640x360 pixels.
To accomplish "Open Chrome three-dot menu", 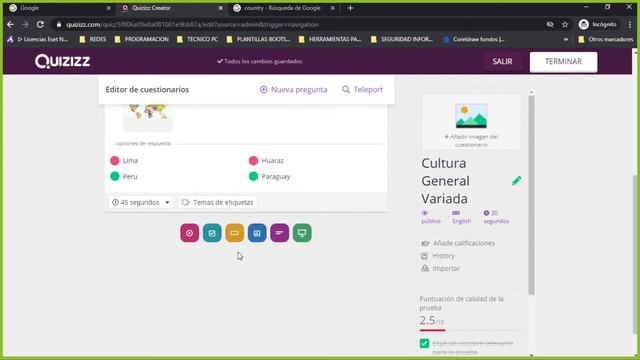I will point(630,24).
